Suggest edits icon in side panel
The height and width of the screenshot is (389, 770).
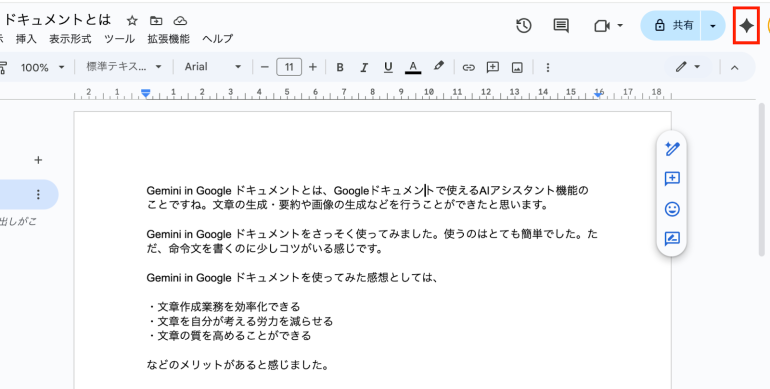click(672, 239)
